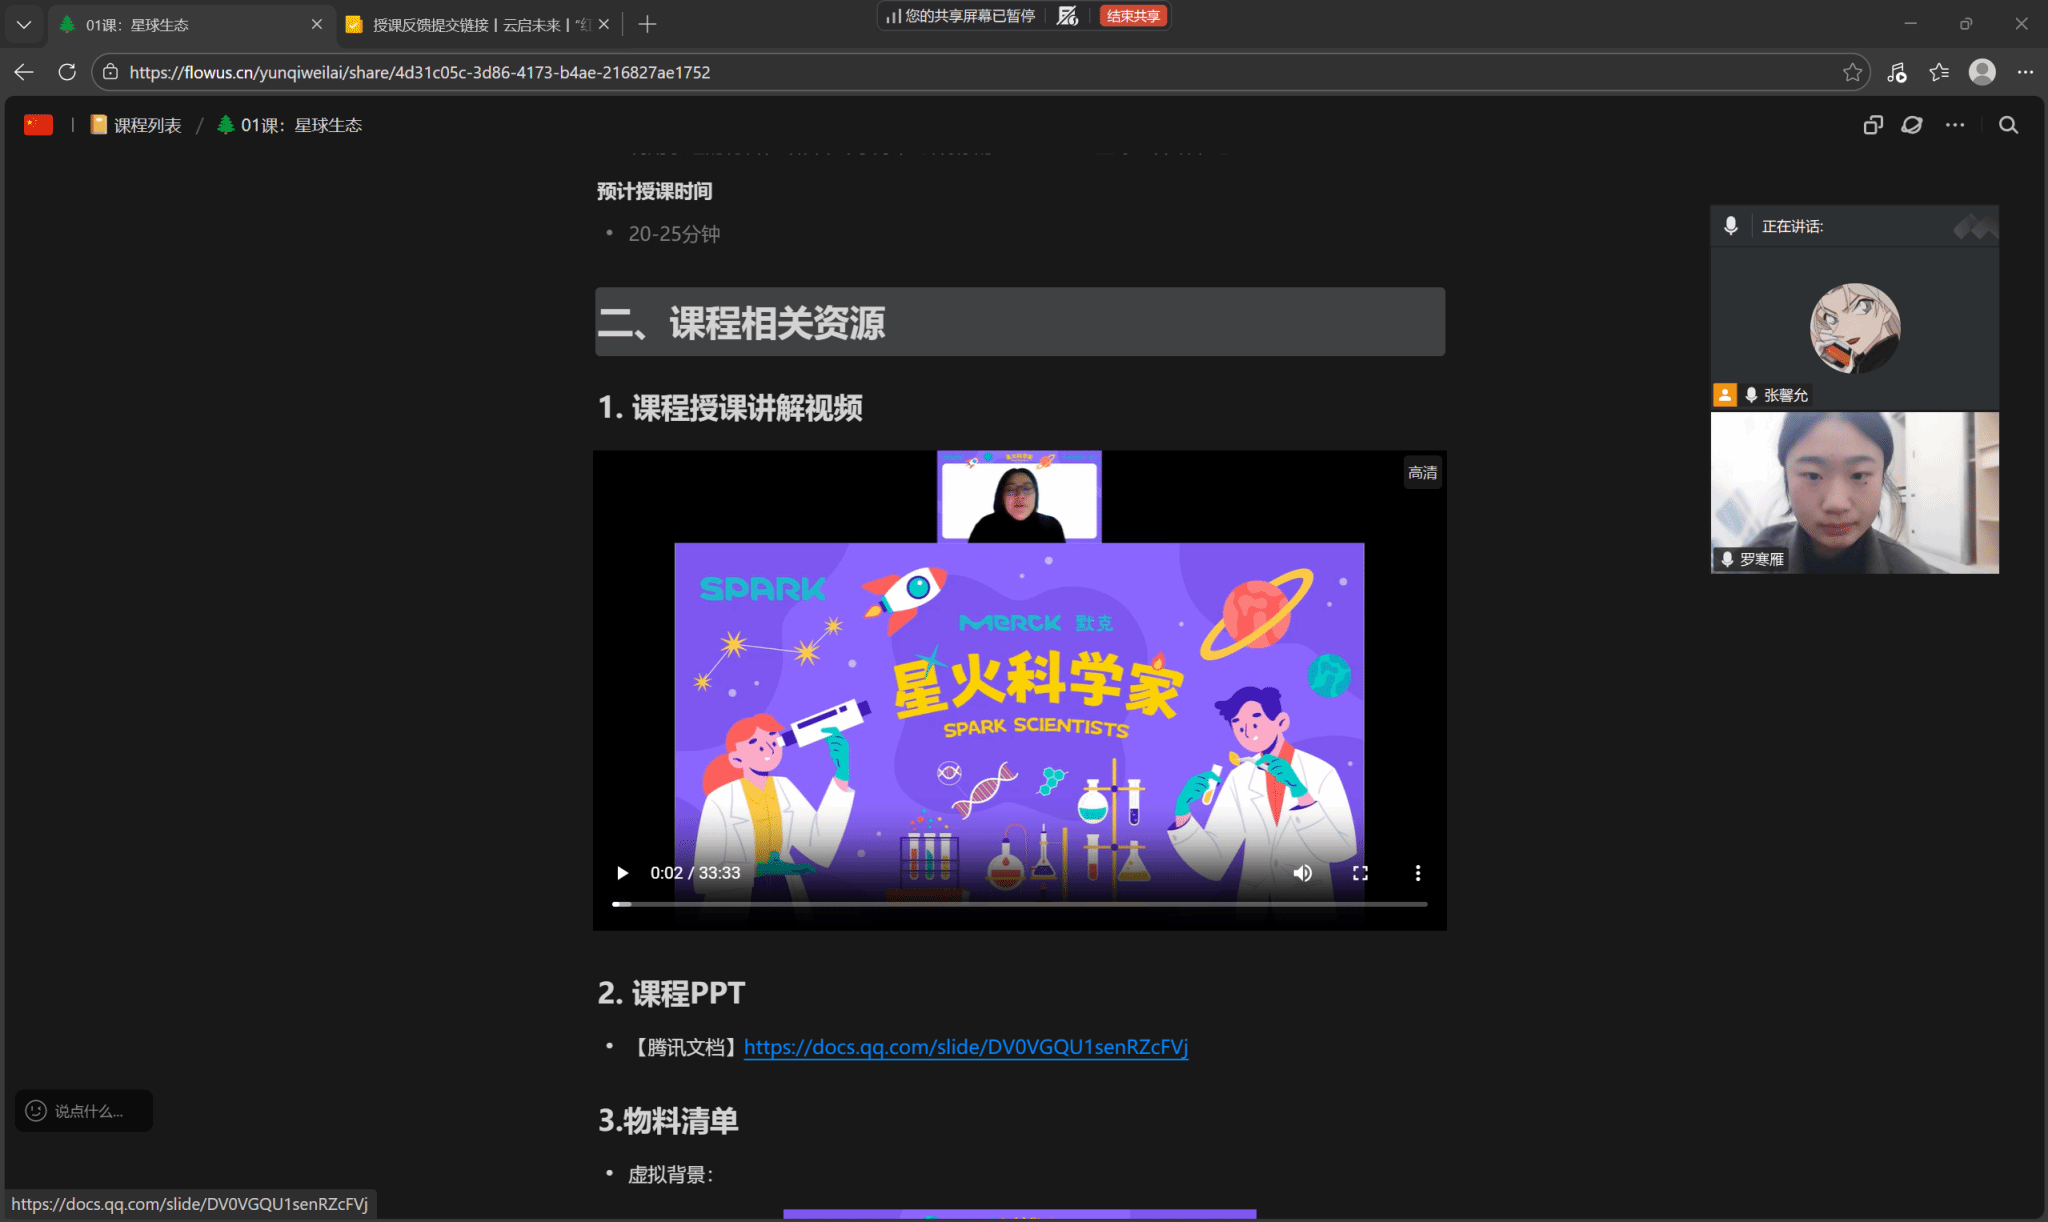
Task: Change video quality via 高清
Action: click(x=1422, y=473)
